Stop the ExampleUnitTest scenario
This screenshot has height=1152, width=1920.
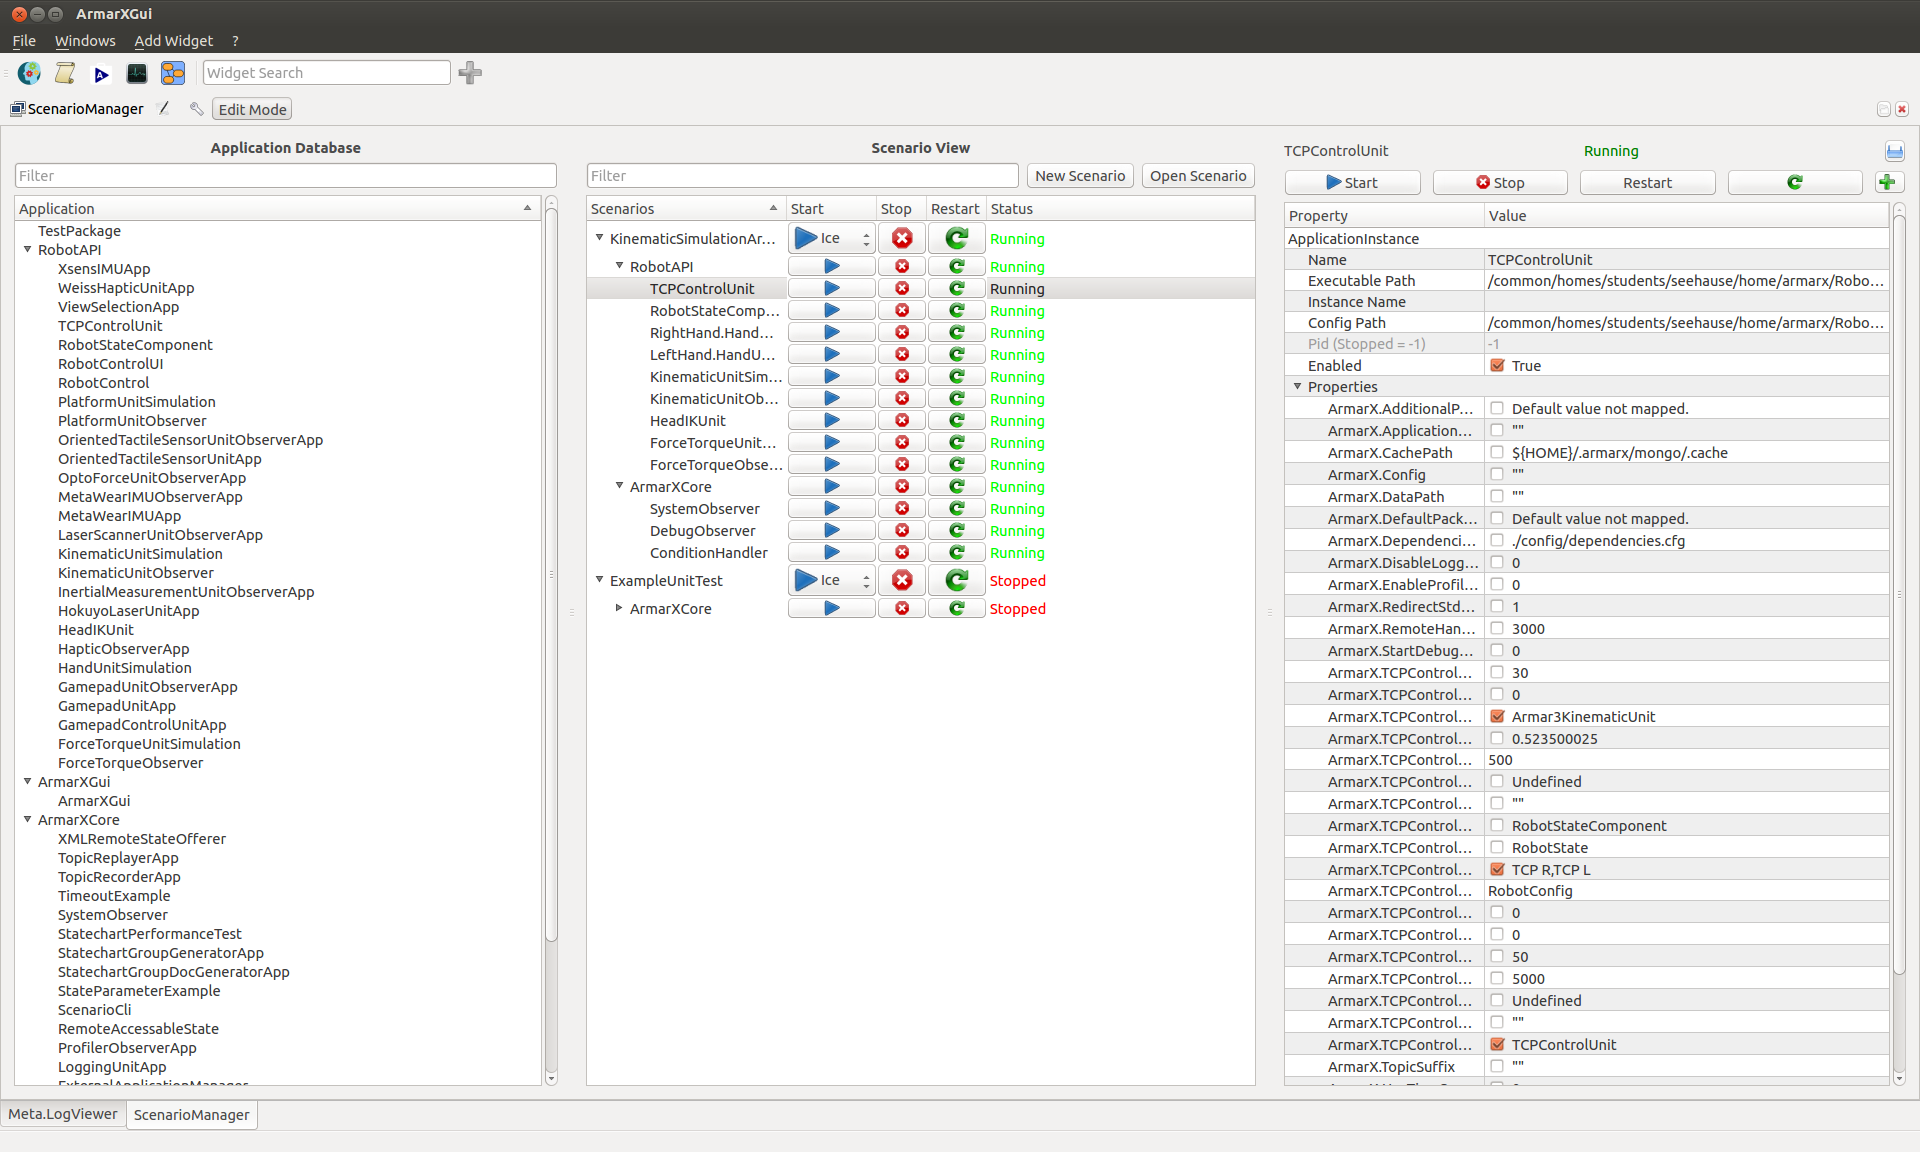pyautogui.click(x=902, y=581)
